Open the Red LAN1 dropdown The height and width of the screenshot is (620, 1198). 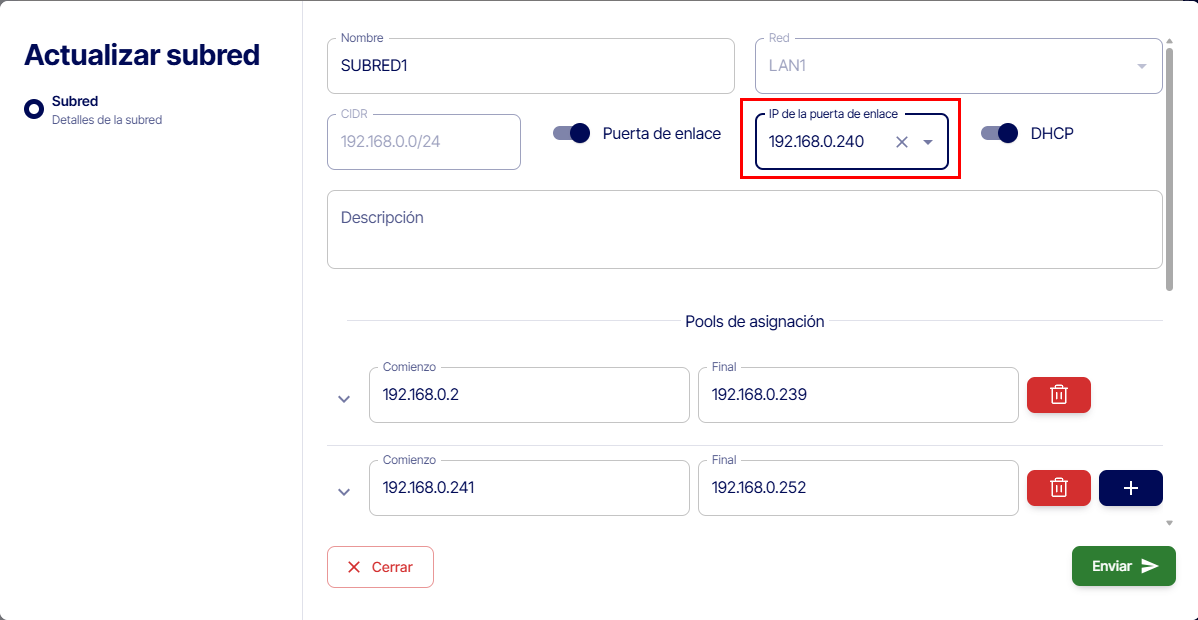[x=1141, y=67]
